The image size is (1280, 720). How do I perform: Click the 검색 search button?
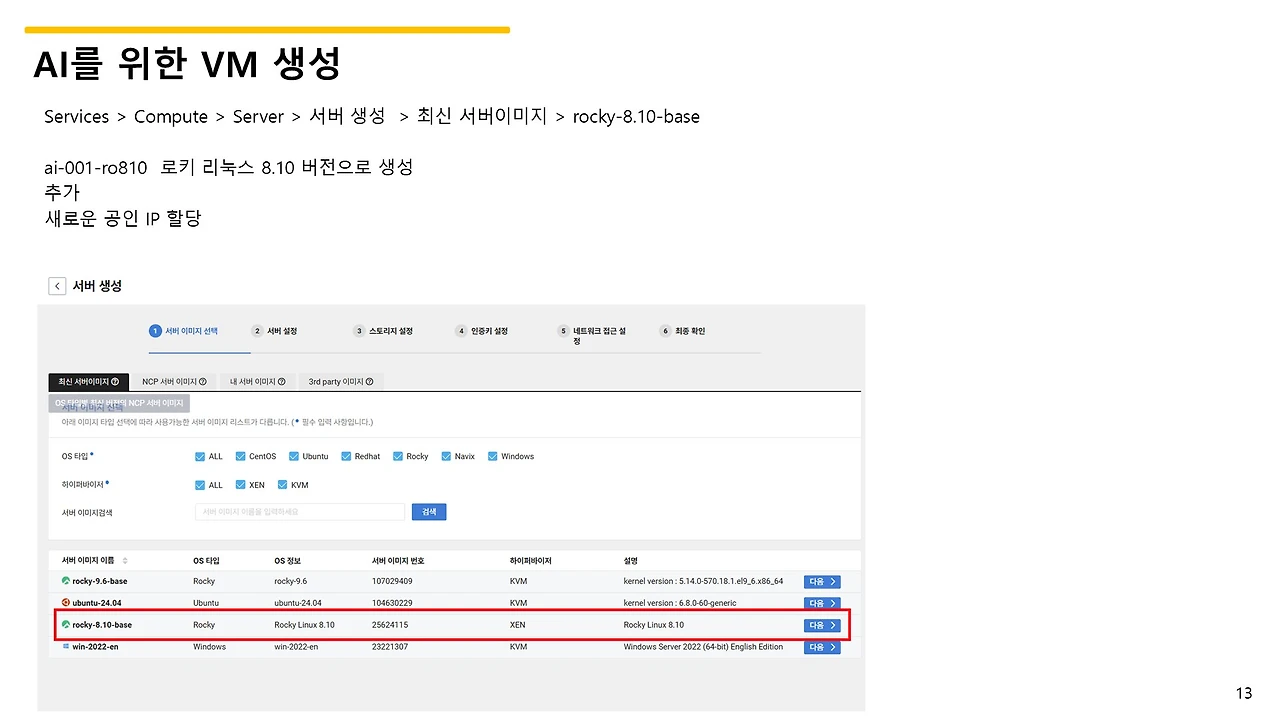(429, 511)
